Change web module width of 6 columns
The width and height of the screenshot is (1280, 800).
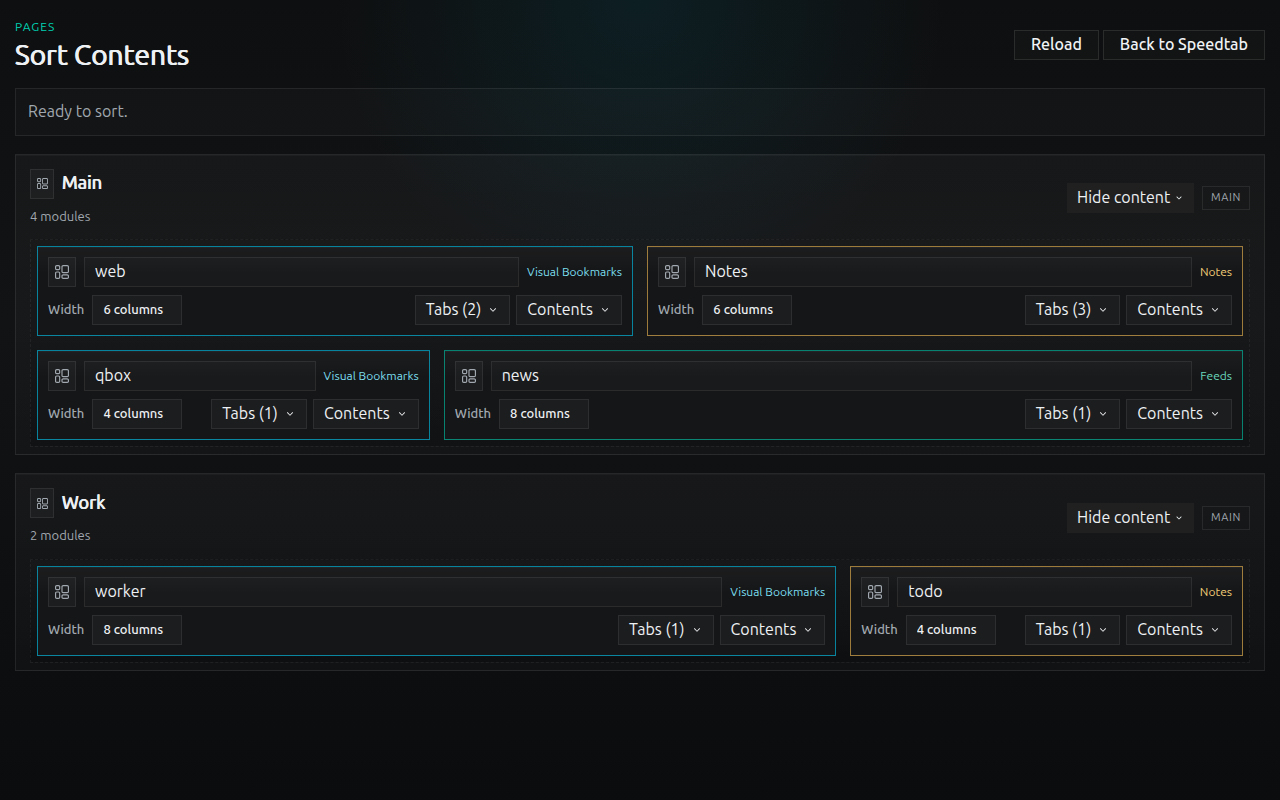click(x=137, y=310)
